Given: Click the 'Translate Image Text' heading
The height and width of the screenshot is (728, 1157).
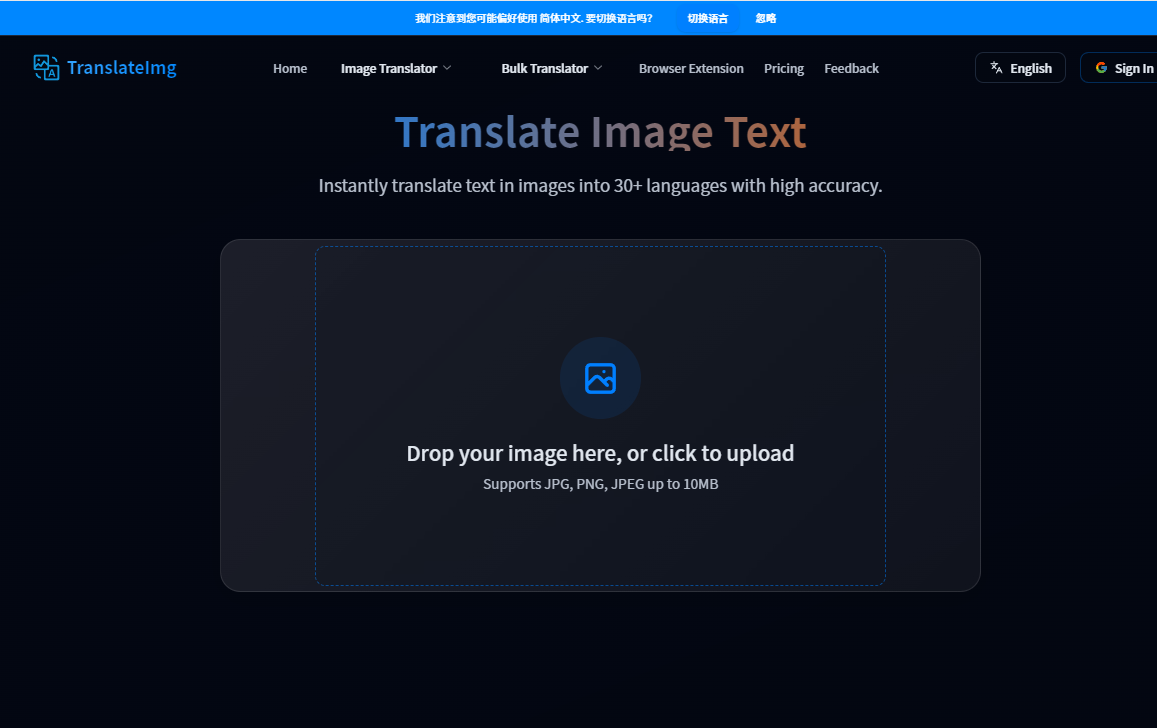Looking at the screenshot, I should (x=600, y=133).
